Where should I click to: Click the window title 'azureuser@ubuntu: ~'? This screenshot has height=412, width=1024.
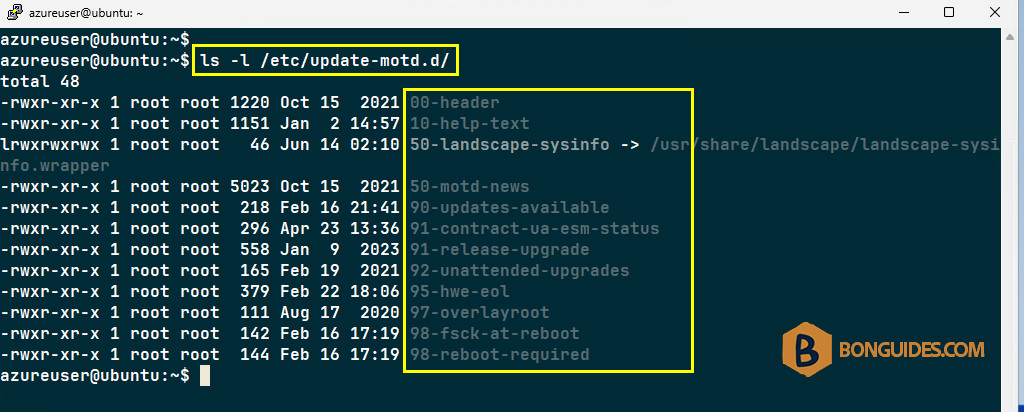point(85,13)
